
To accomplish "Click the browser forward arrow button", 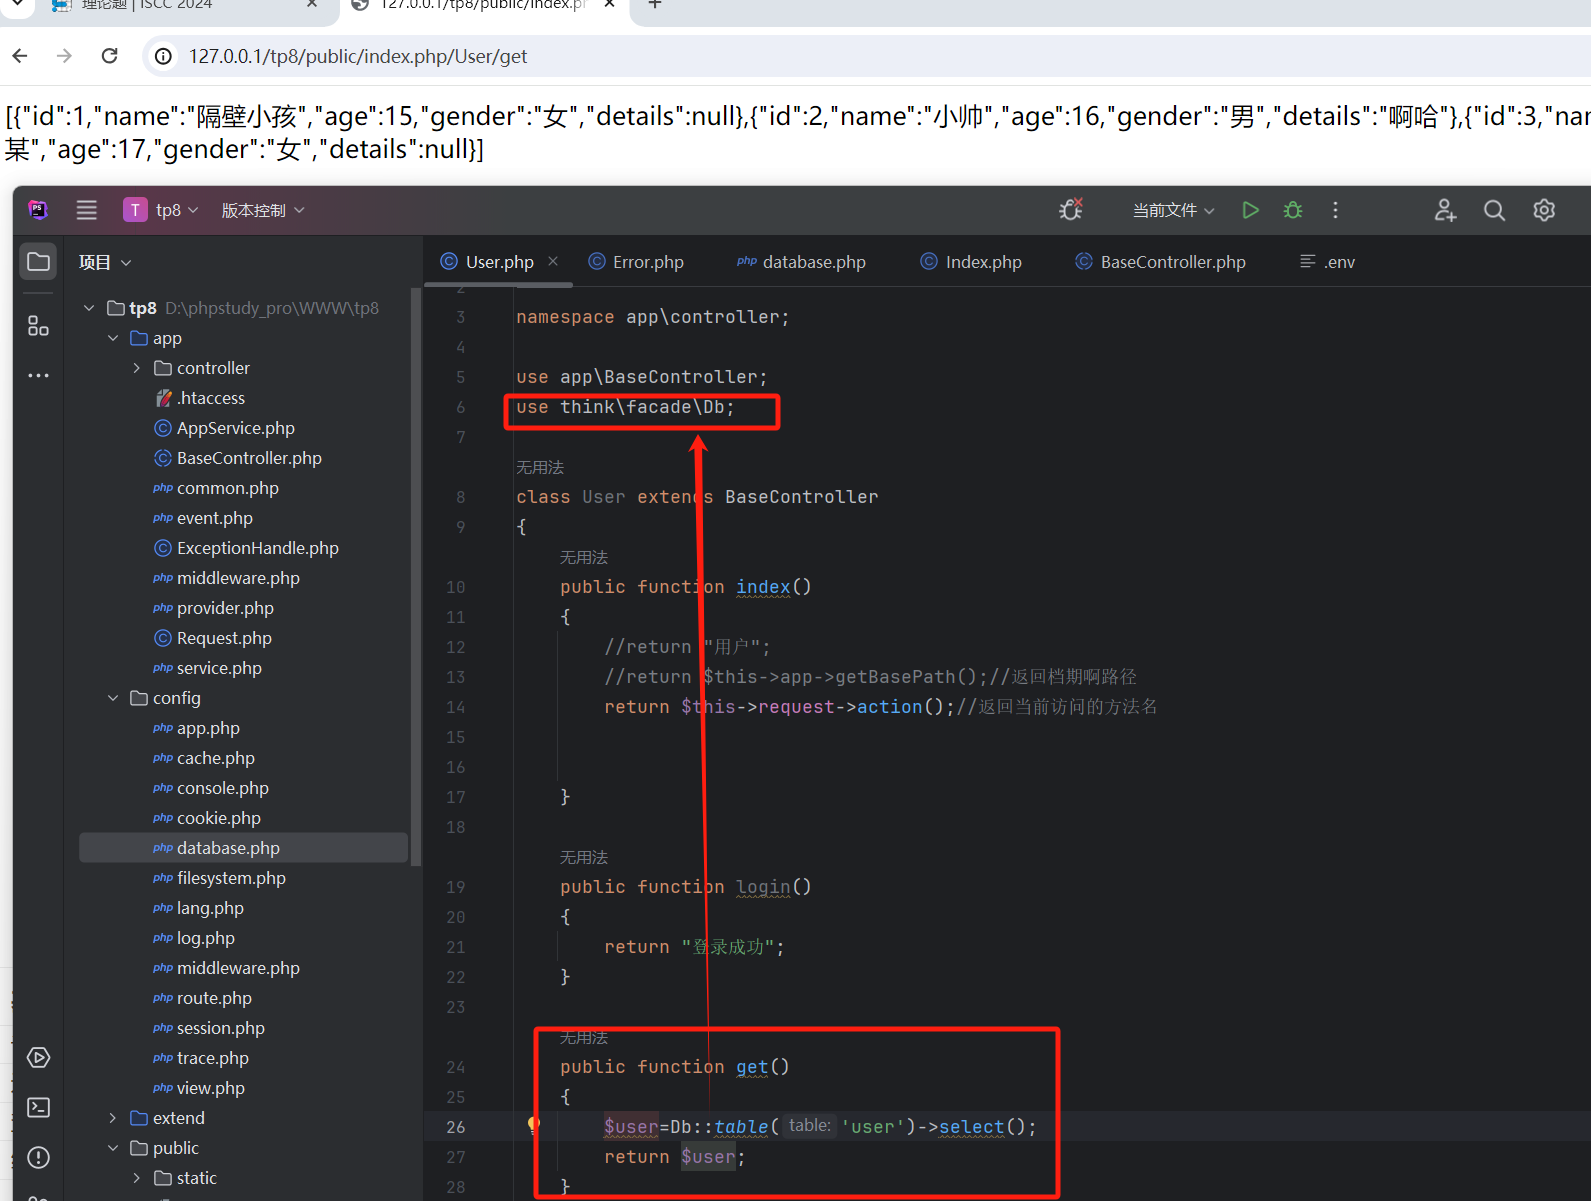I will (64, 56).
